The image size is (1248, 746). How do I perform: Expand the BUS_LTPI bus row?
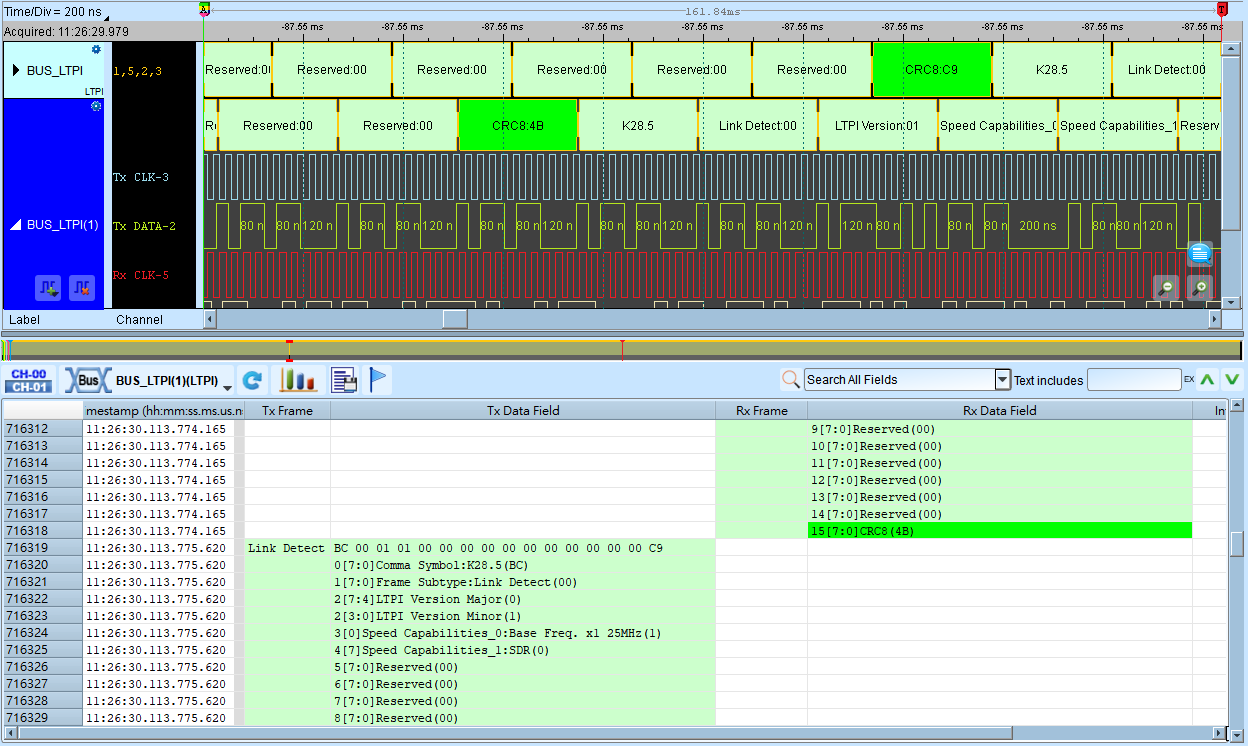click(x=16, y=70)
